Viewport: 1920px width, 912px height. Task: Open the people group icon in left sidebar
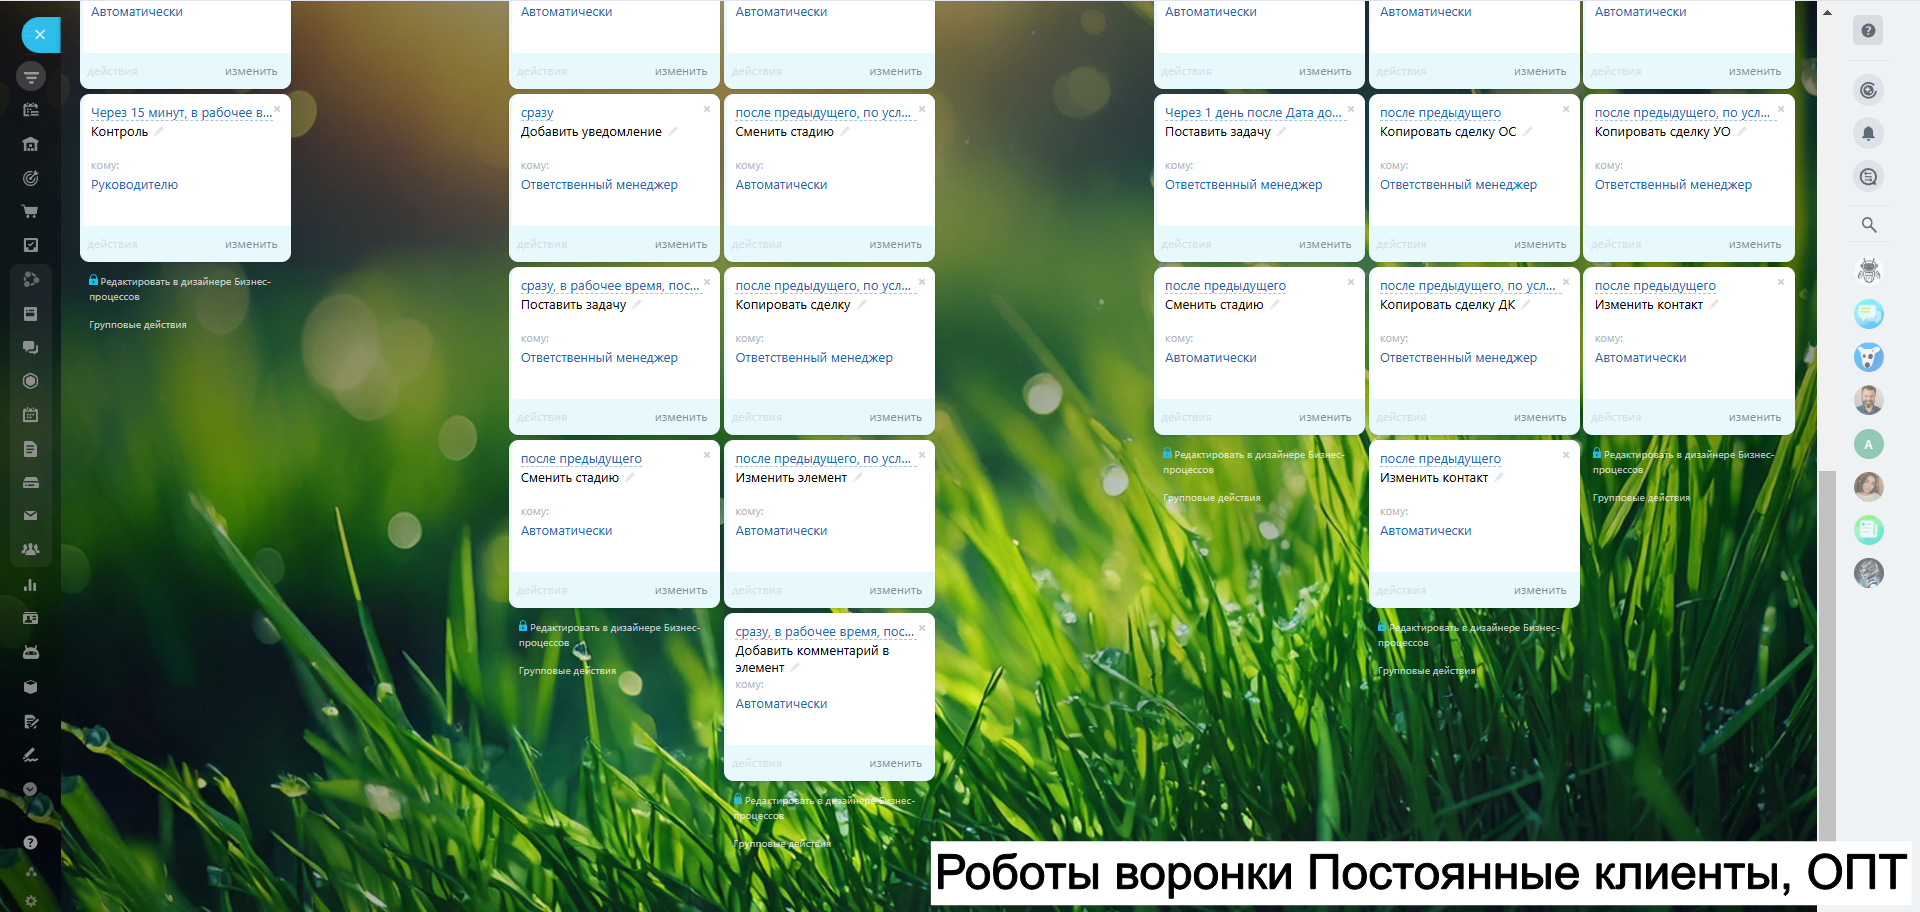[x=30, y=549]
